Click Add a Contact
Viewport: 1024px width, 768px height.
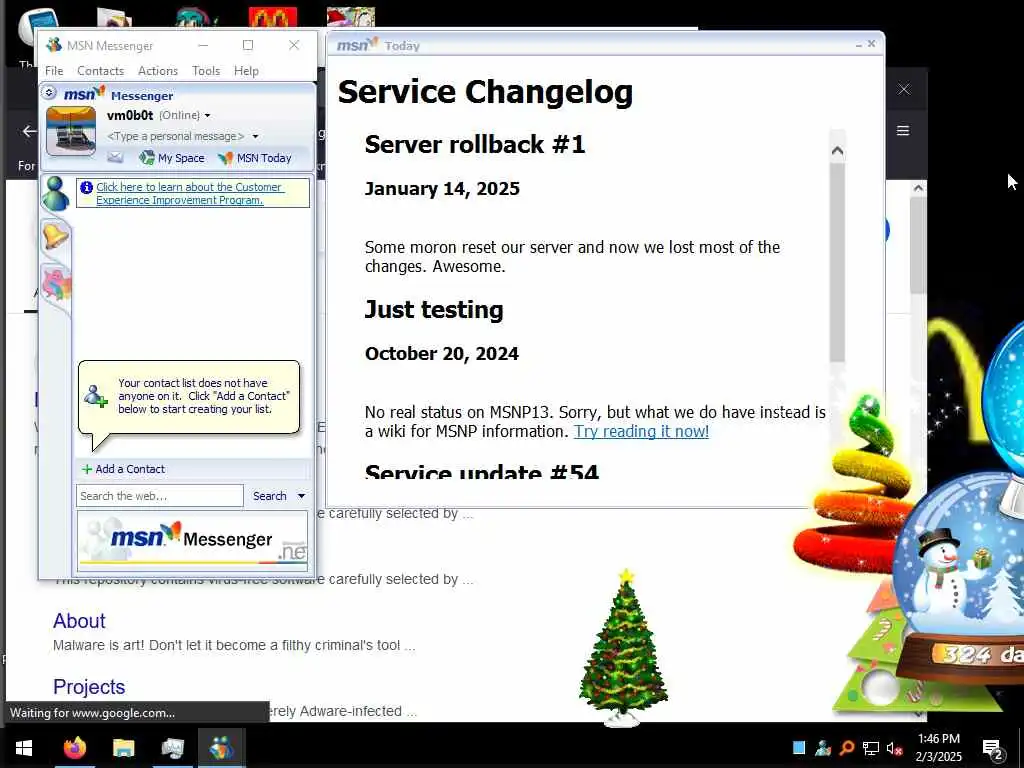[x=123, y=469]
